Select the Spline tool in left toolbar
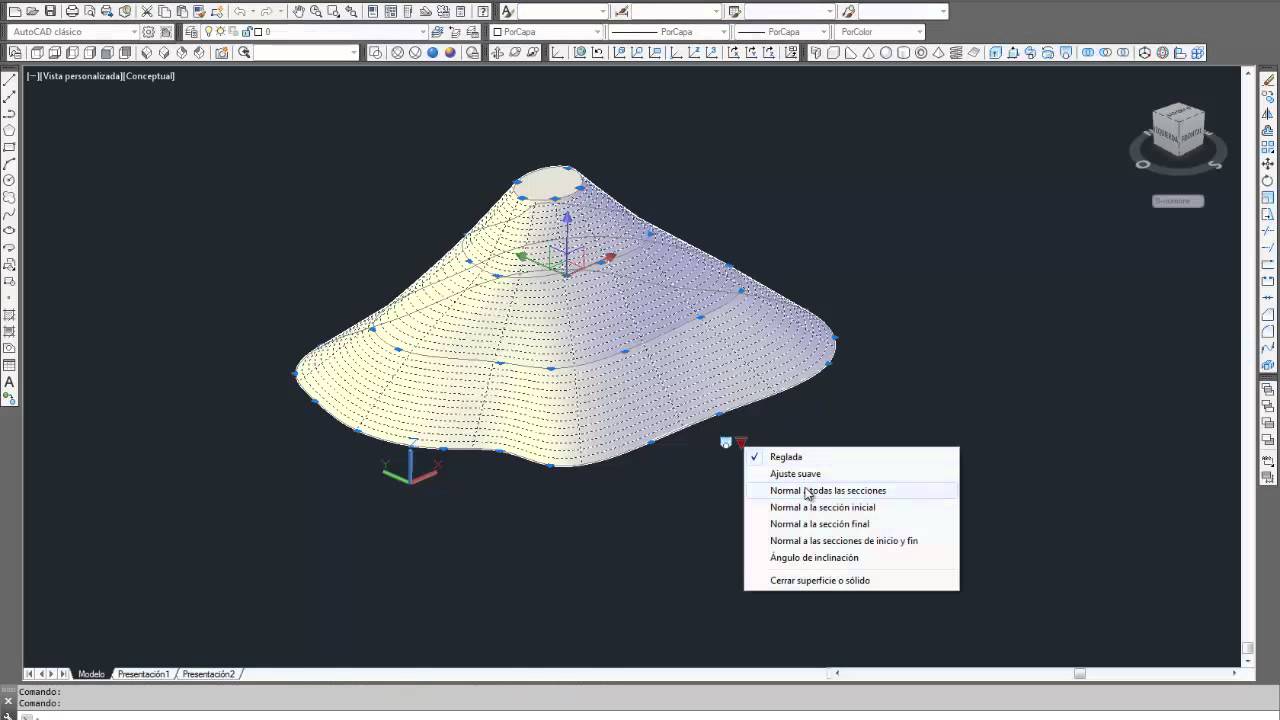 pyautogui.click(x=10, y=214)
